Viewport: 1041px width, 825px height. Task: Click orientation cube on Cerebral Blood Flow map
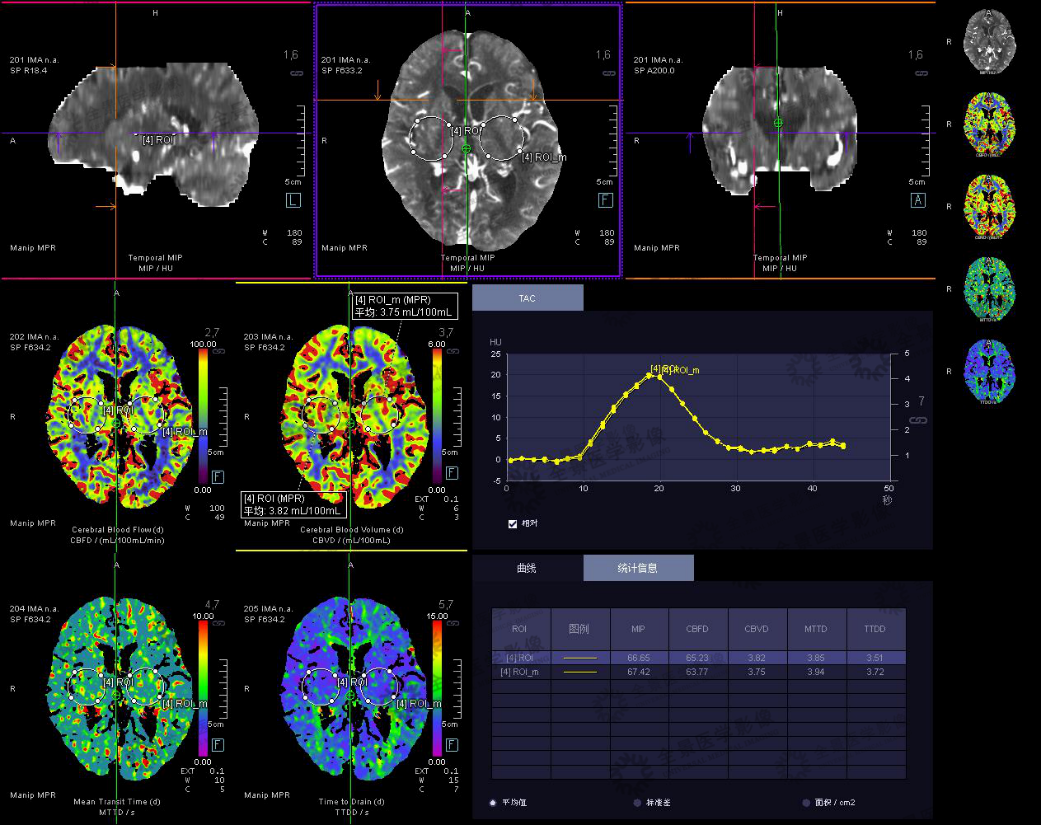click(x=216, y=472)
